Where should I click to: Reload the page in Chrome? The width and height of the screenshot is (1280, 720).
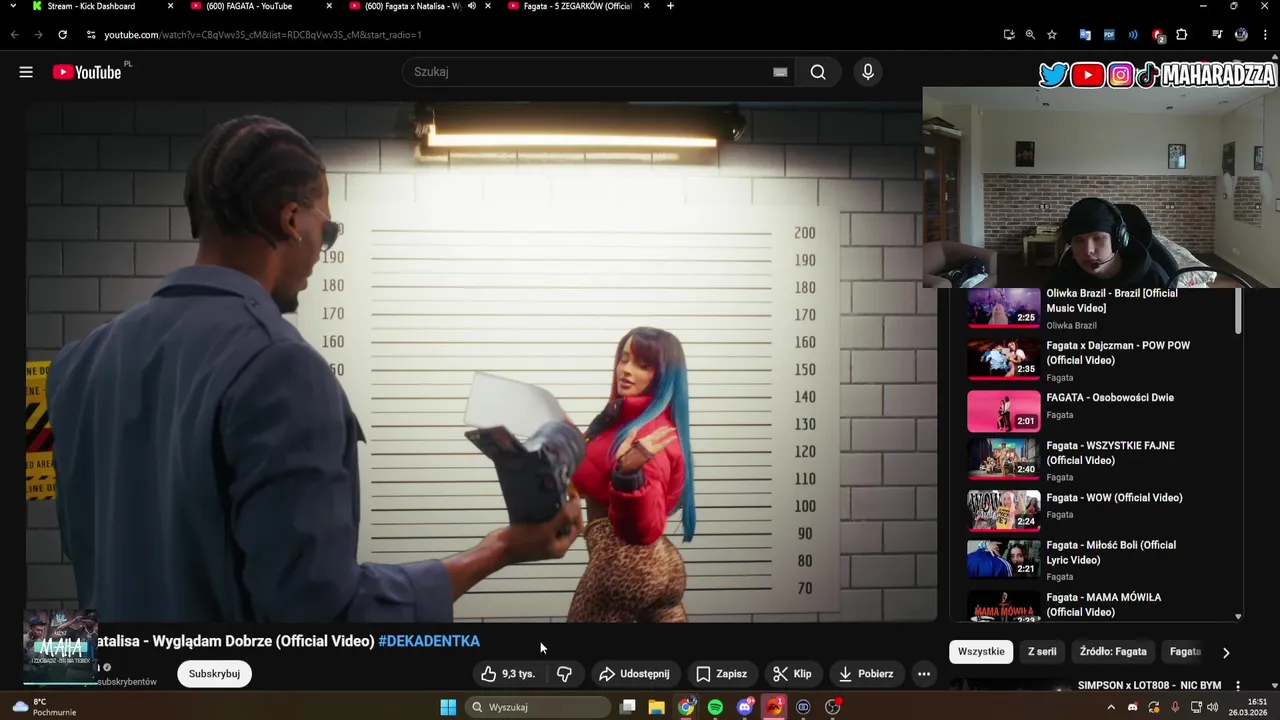[62, 35]
